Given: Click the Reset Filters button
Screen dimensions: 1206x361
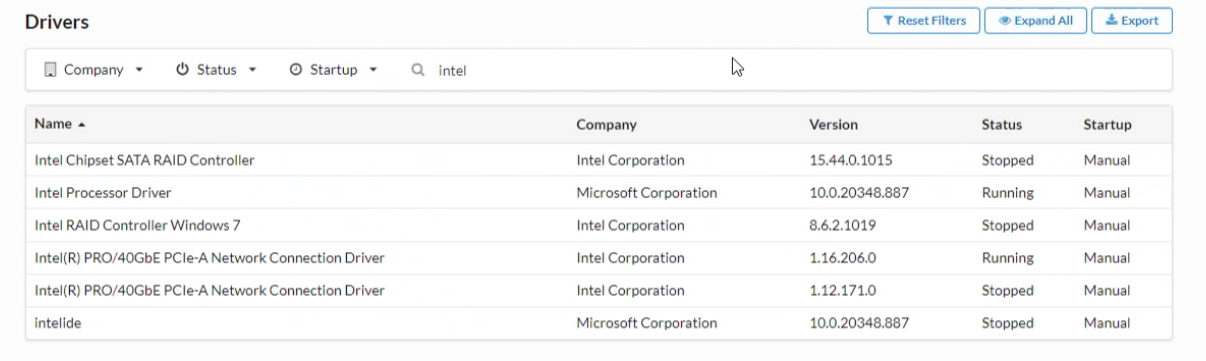Looking at the screenshot, I should 923,20.
